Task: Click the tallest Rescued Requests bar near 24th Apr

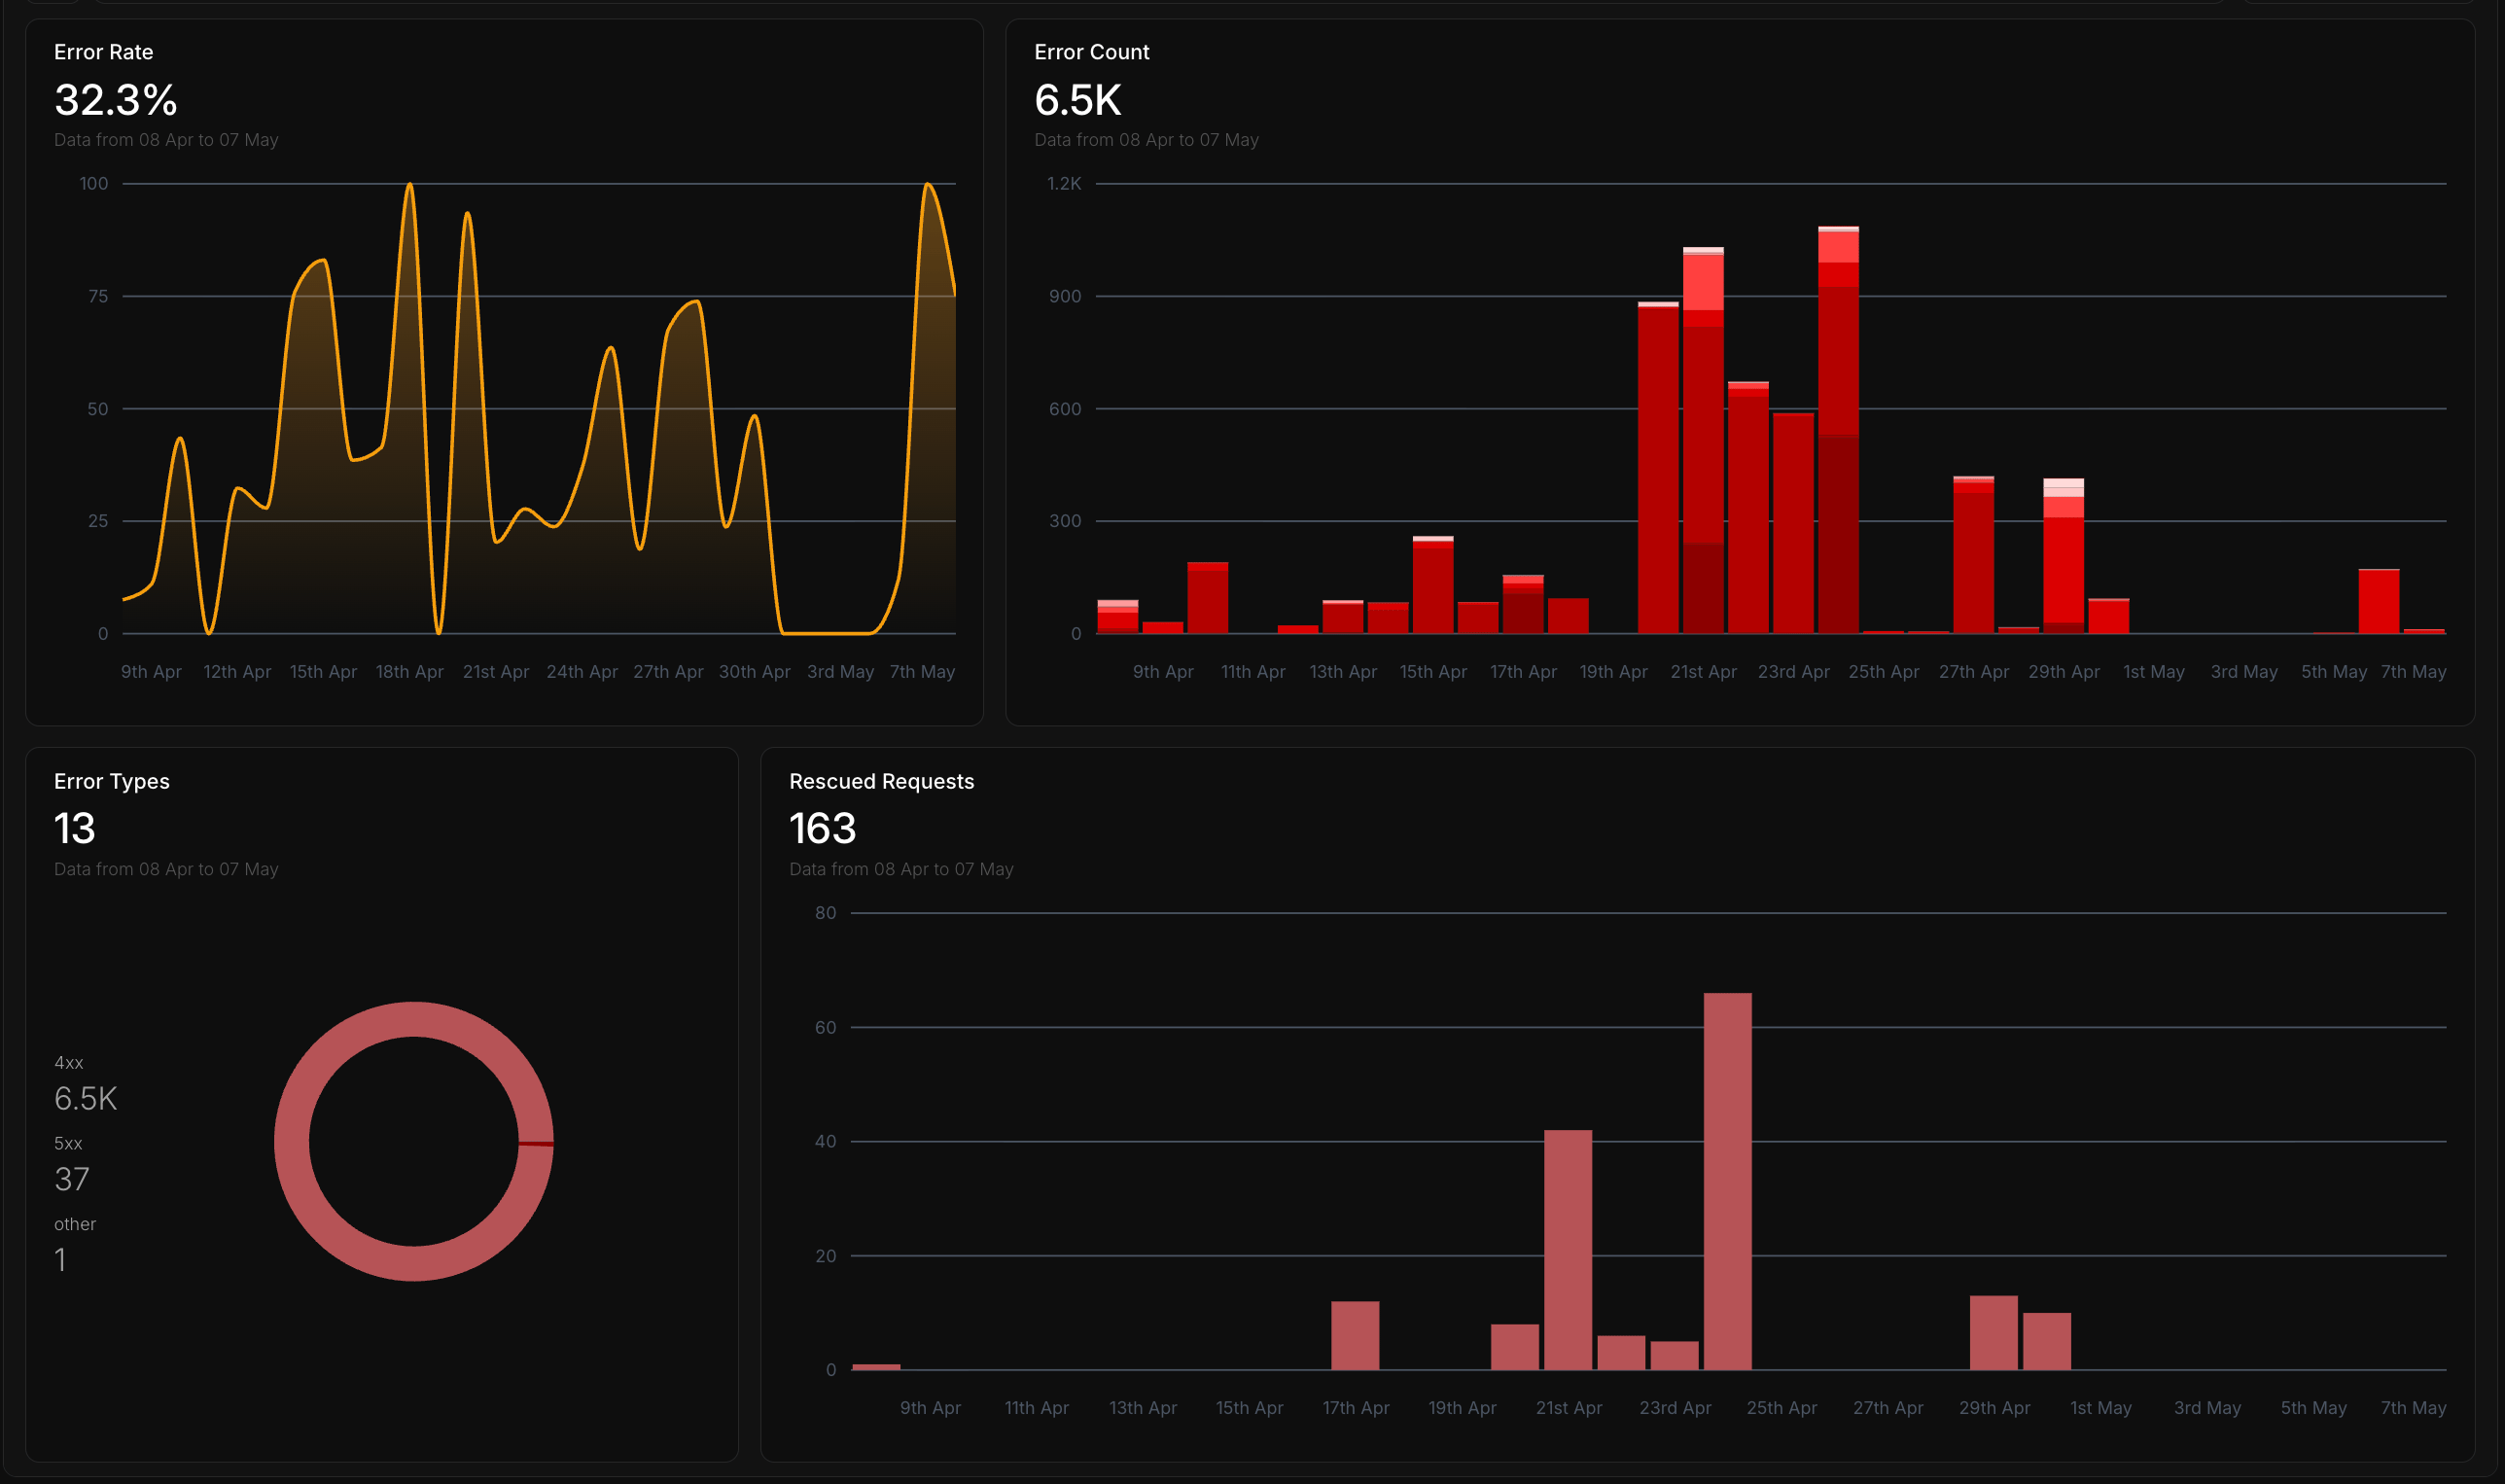Action: pyautogui.click(x=1728, y=1181)
